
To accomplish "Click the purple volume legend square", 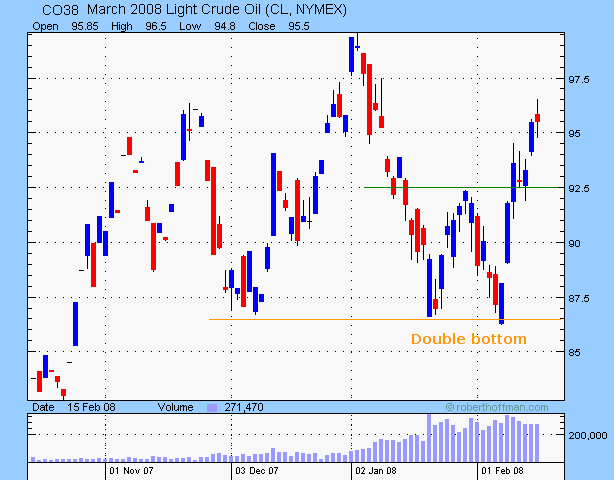I will click(x=212, y=408).
